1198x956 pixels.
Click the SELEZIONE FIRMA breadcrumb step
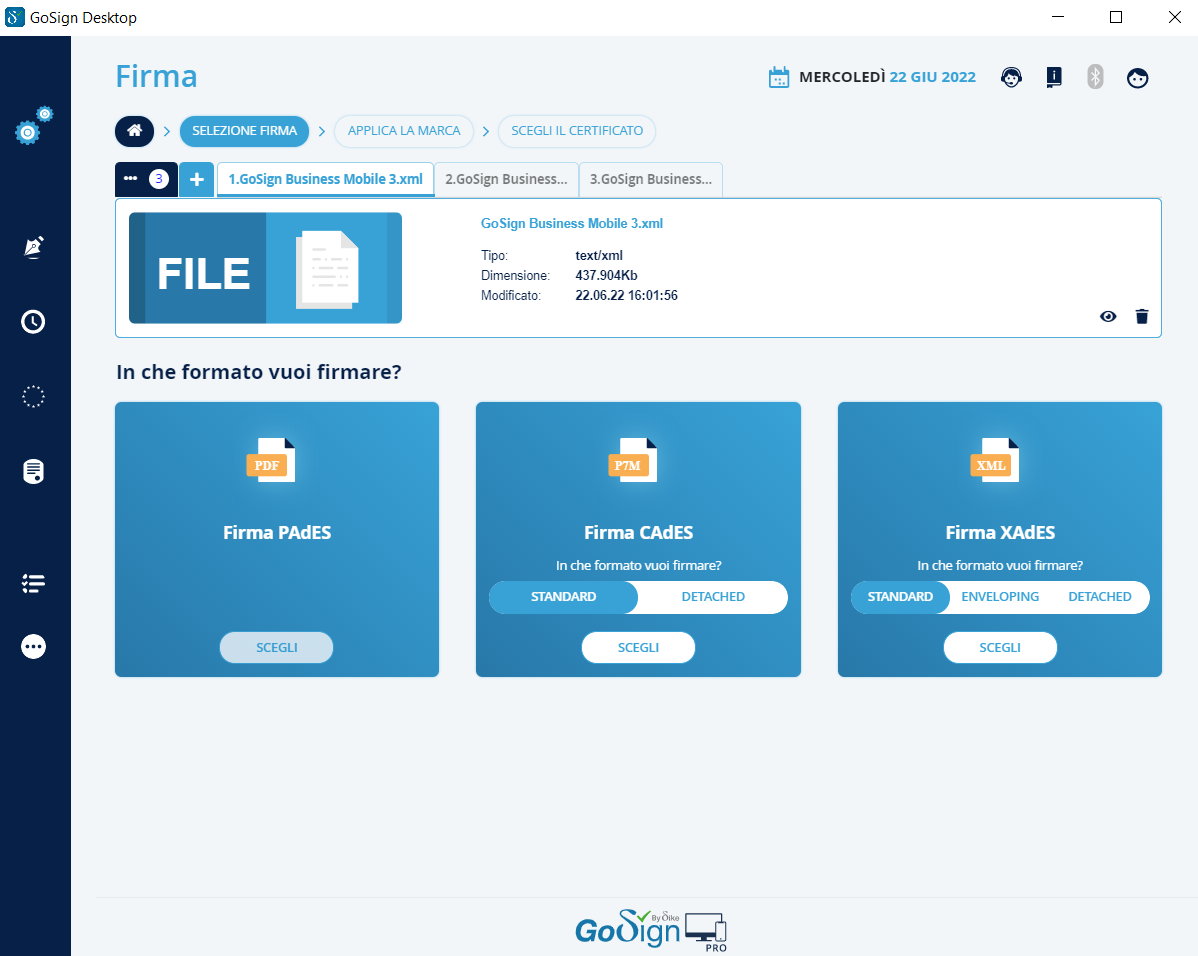click(x=244, y=131)
